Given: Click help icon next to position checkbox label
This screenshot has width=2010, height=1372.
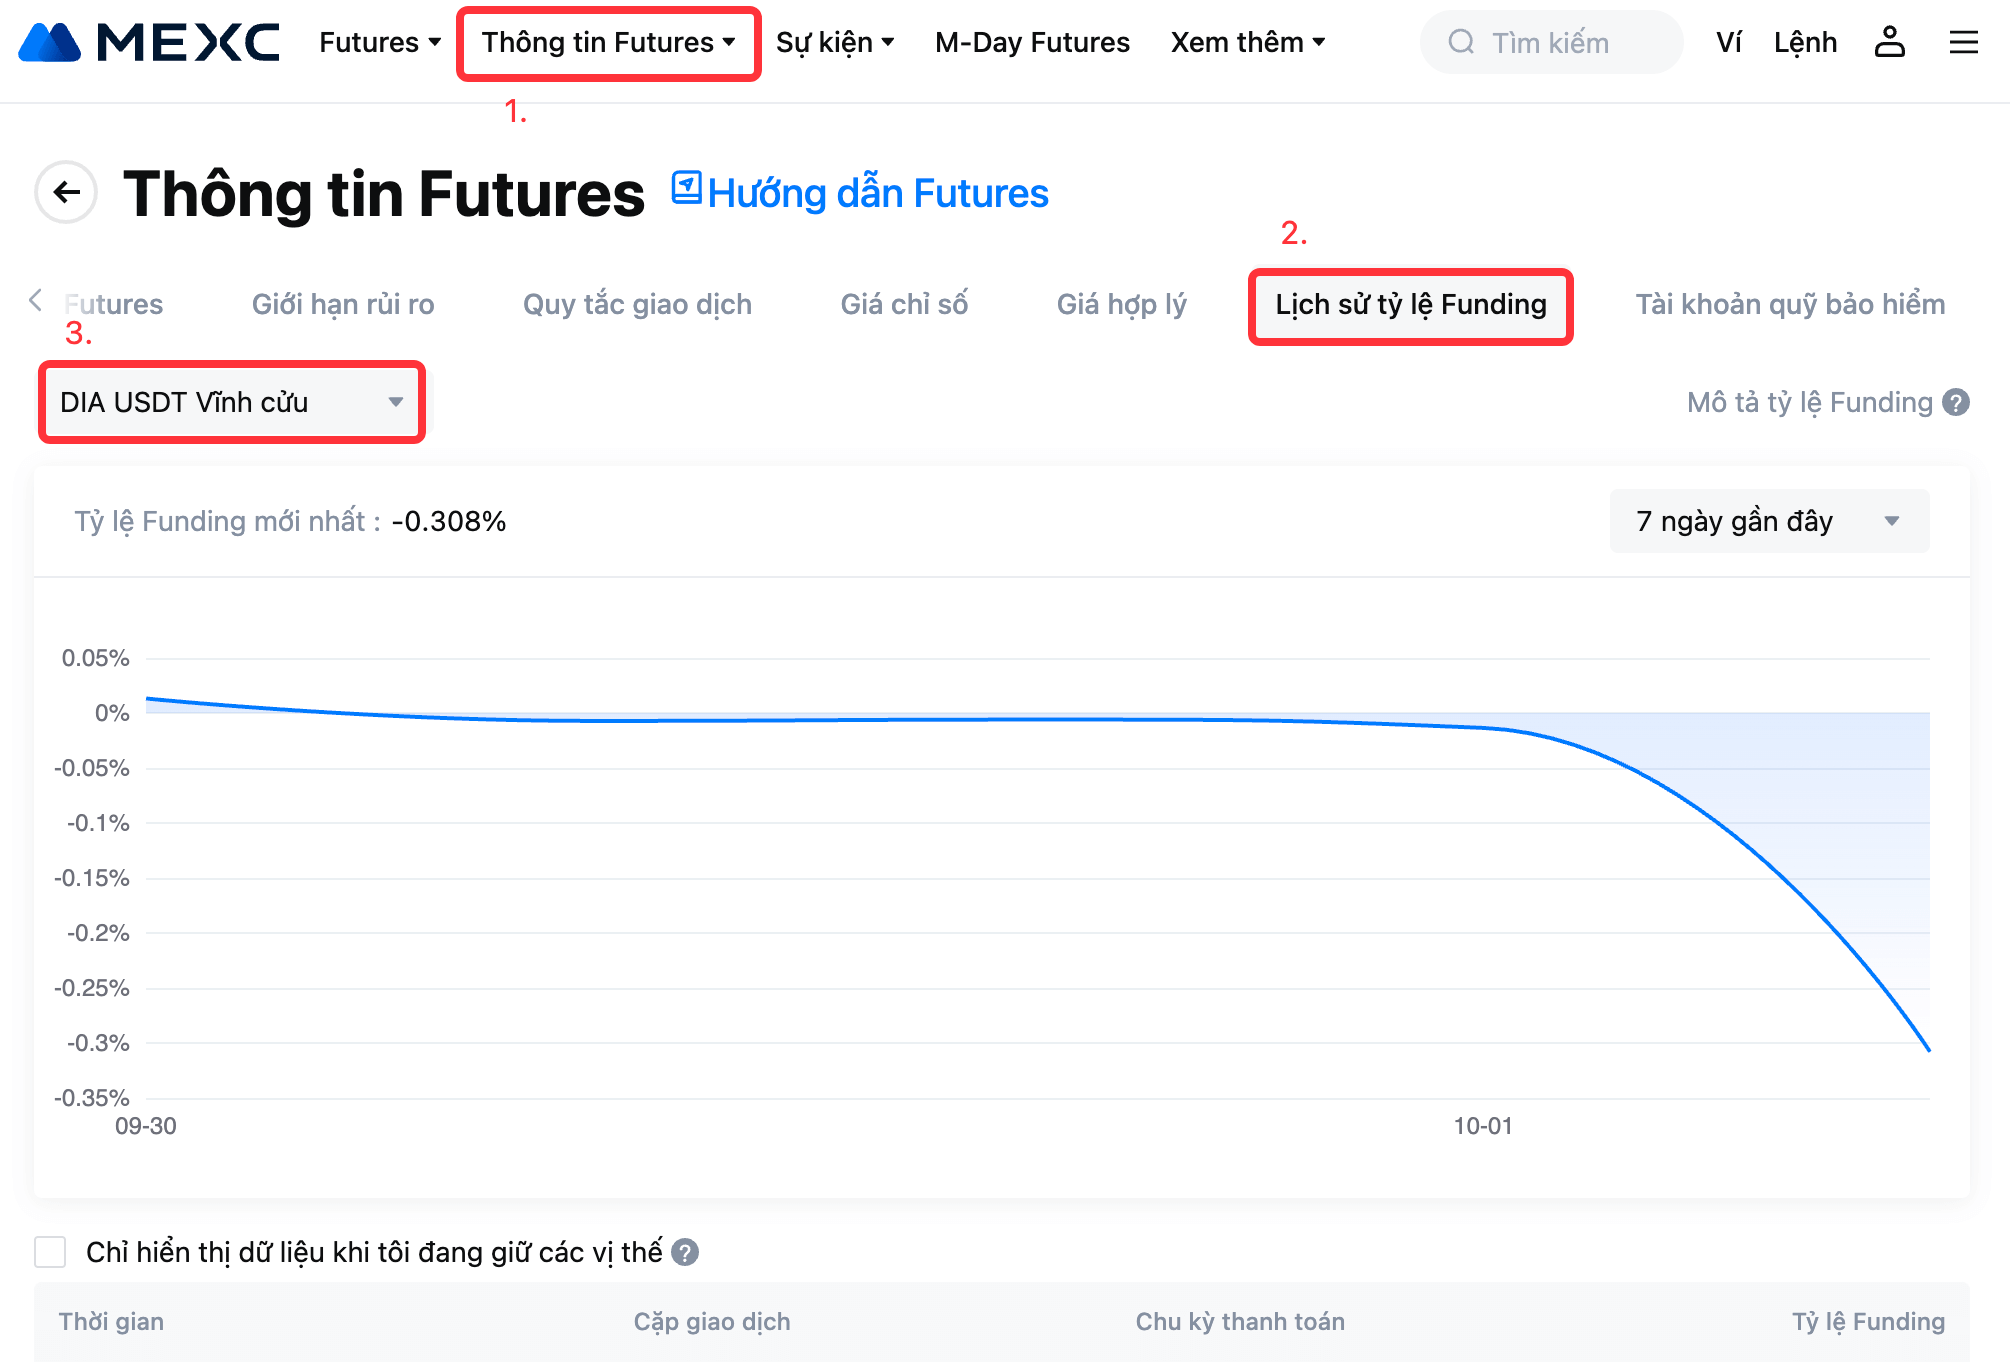Looking at the screenshot, I should pyautogui.click(x=685, y=1252).
